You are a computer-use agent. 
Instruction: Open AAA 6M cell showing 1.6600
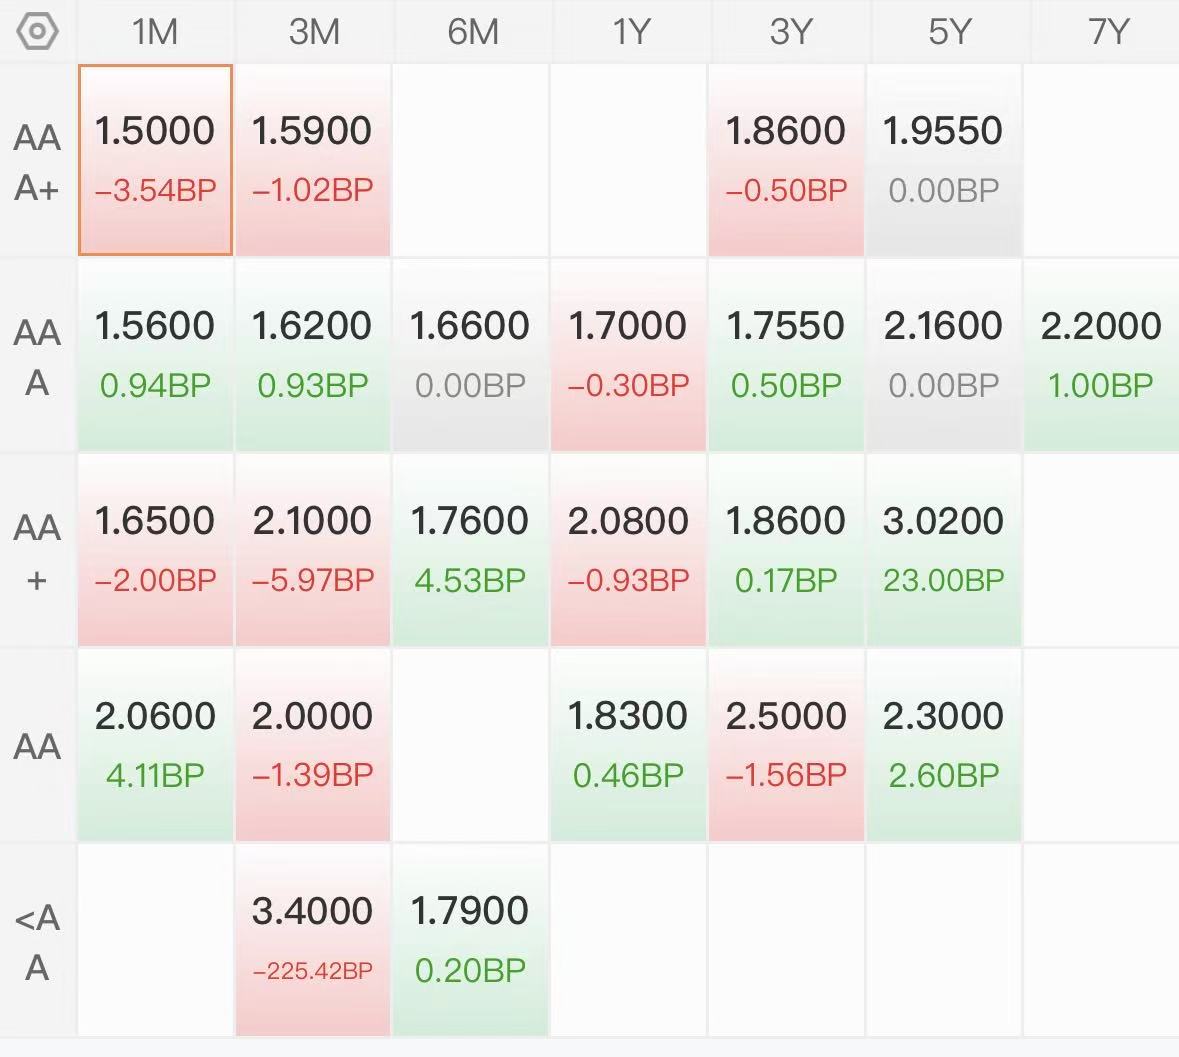(x=471, y=355)
